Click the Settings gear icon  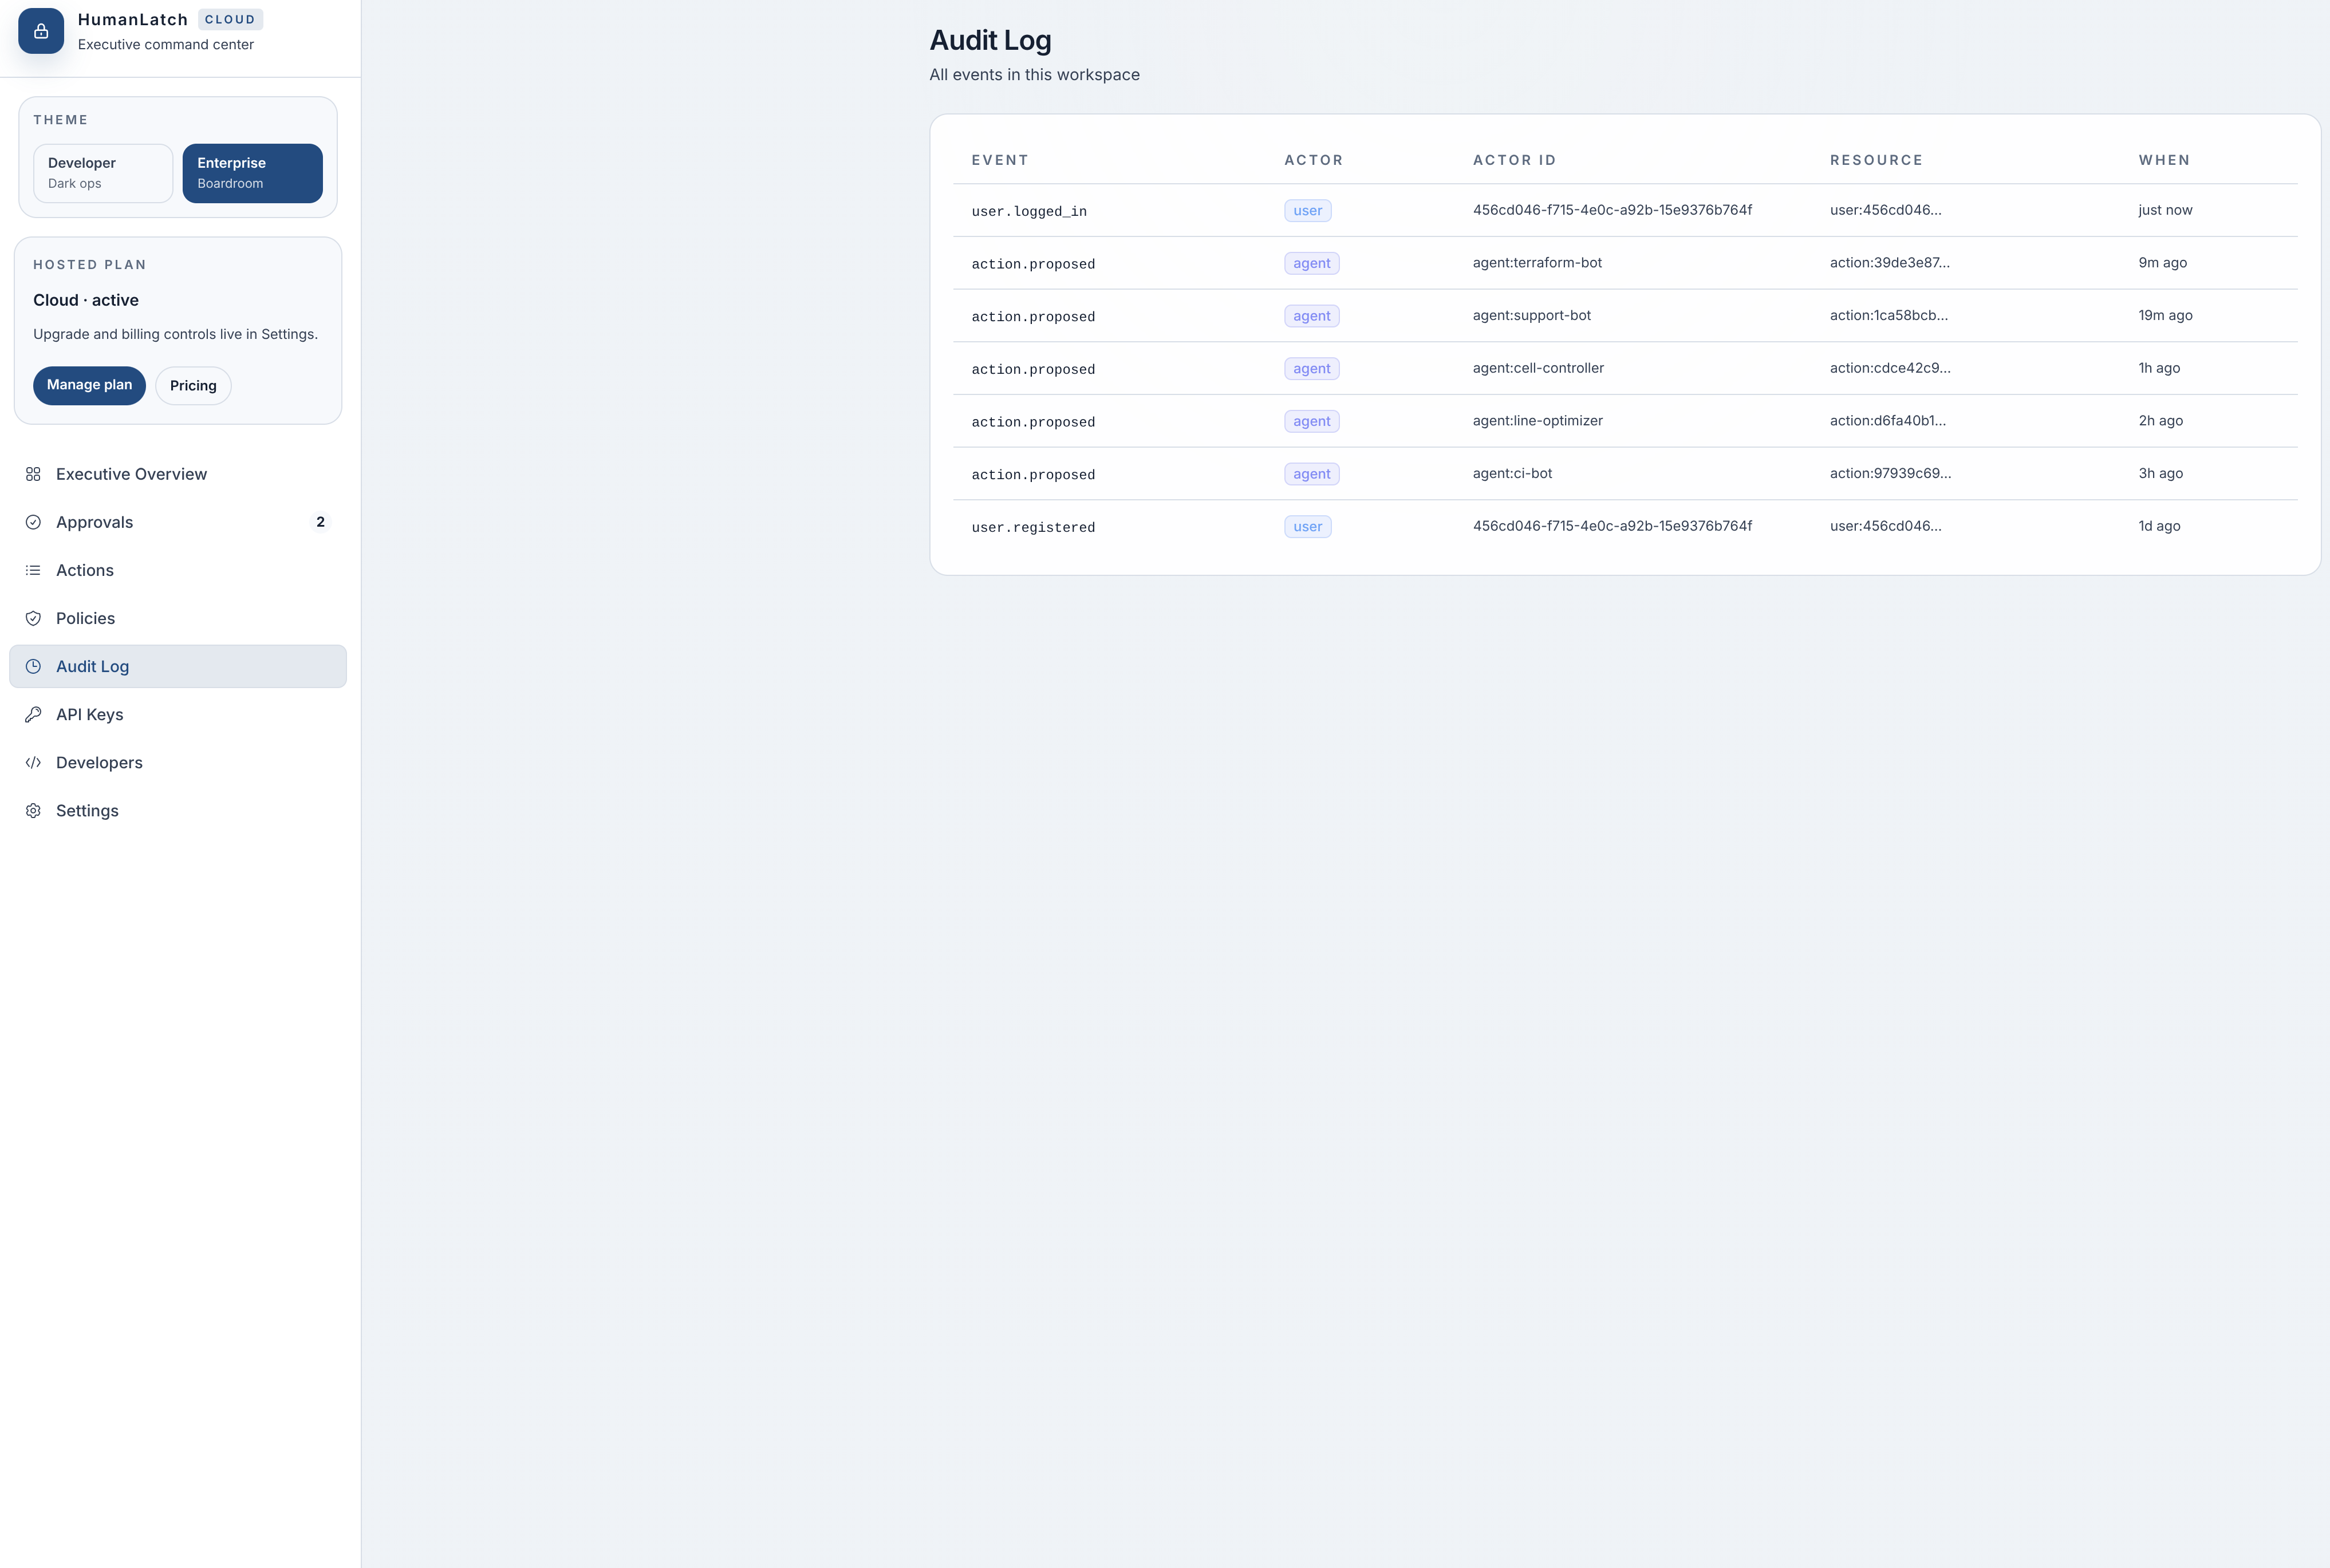click(x=33, y=811)
